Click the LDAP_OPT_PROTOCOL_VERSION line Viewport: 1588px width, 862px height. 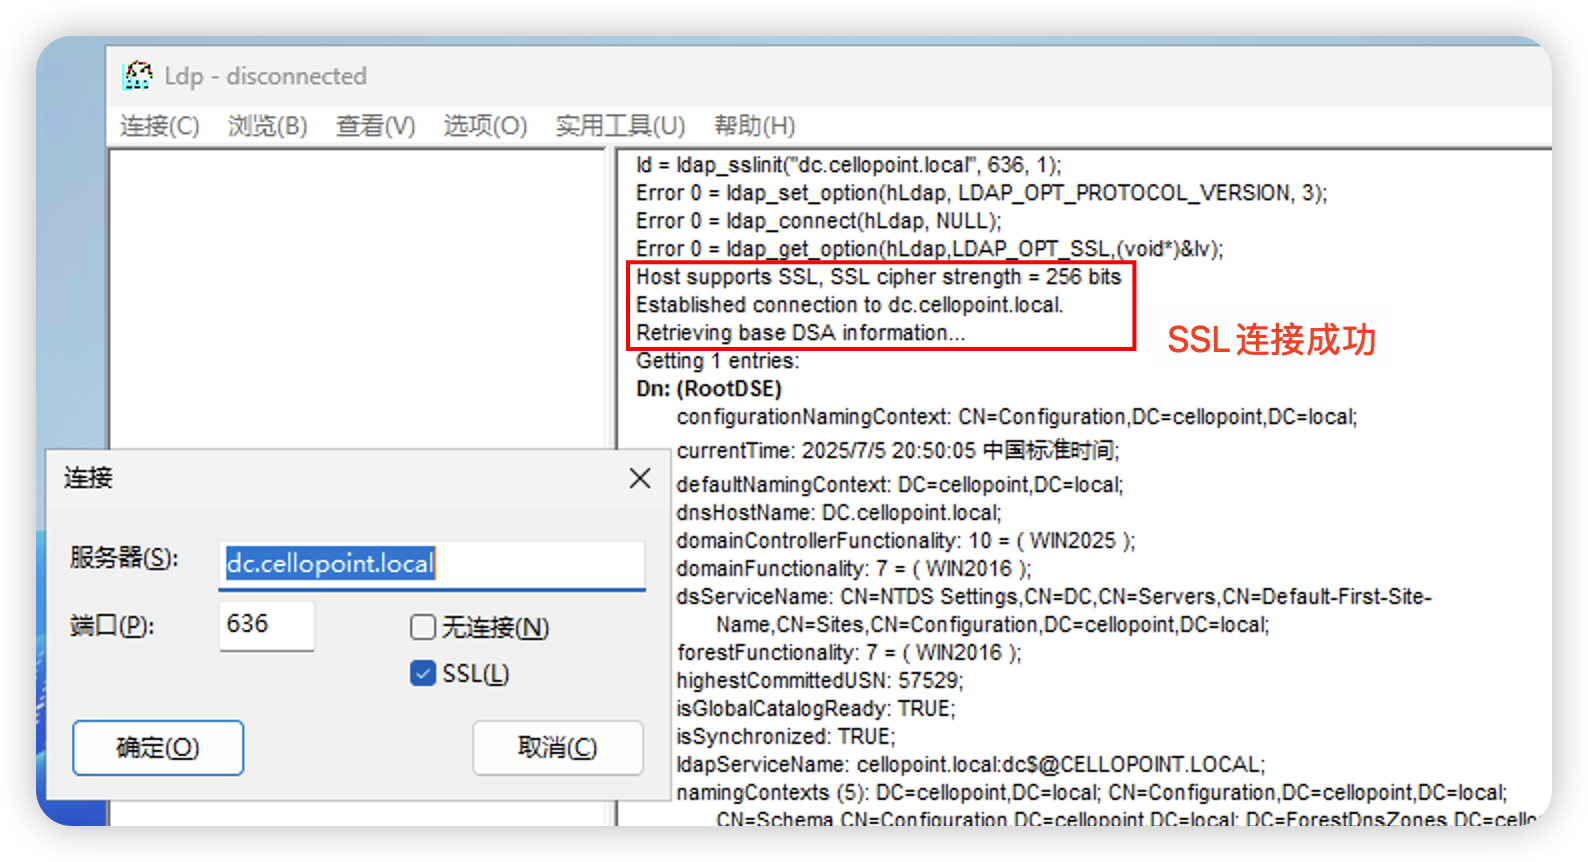[981, 193]
